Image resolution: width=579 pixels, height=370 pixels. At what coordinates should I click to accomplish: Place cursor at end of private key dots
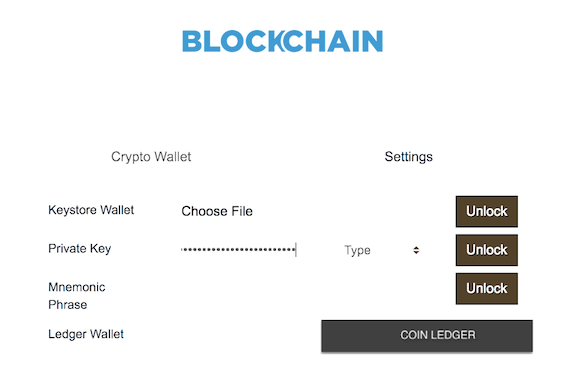[x=296, y=250]
